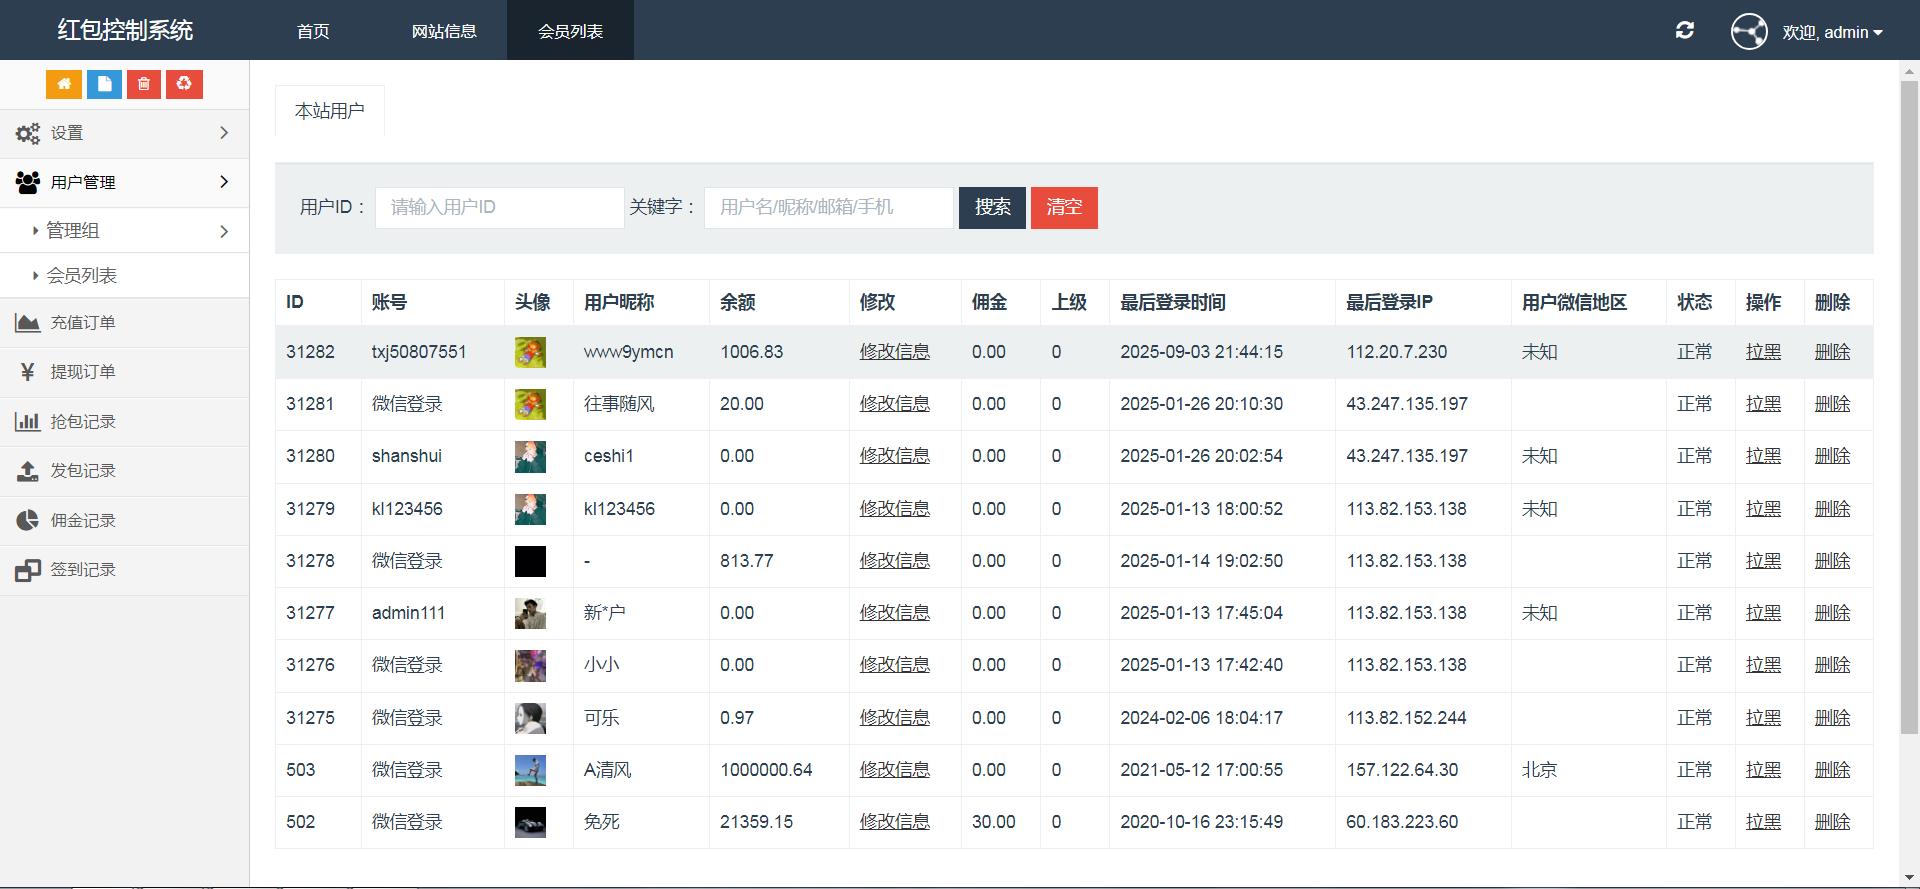Screen dimensions: 1920x889
Task: Collapse the 用户管理 sidebar section
Action: coord(124,182)
